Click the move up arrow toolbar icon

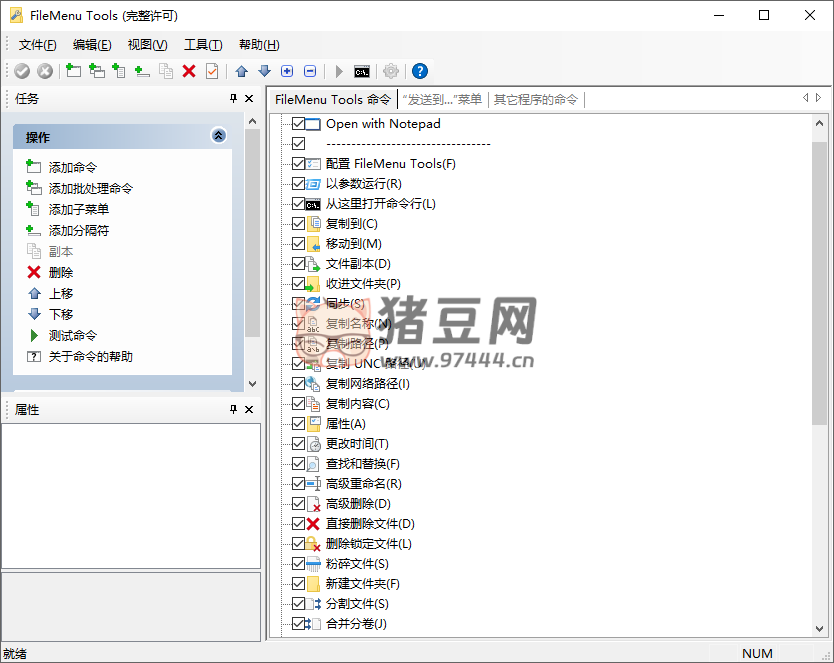click(241, 71)
